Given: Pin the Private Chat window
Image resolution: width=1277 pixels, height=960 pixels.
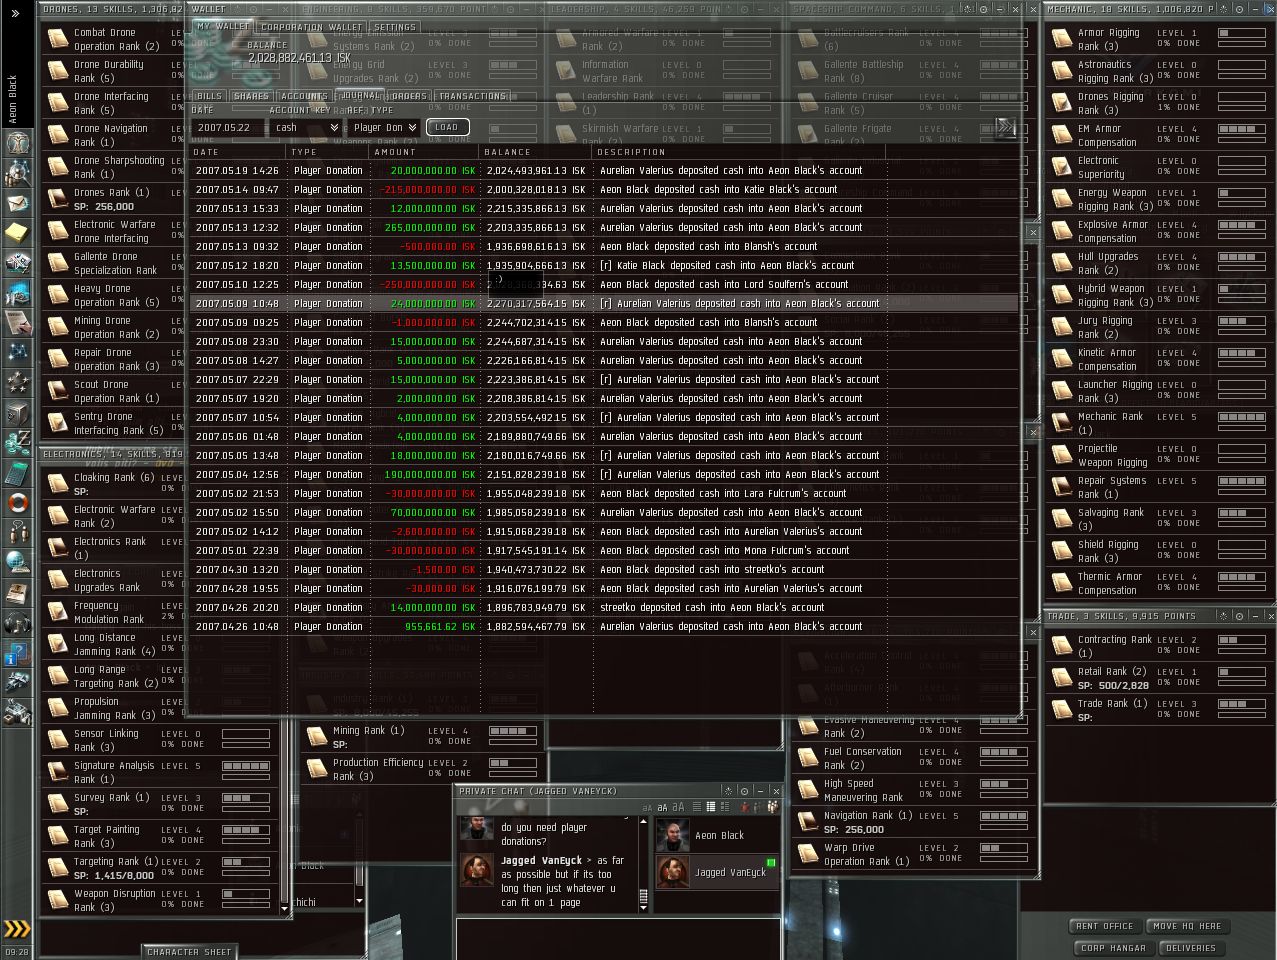Looking at the screenshot, I should pyautogui.click(x=744, y=791).
